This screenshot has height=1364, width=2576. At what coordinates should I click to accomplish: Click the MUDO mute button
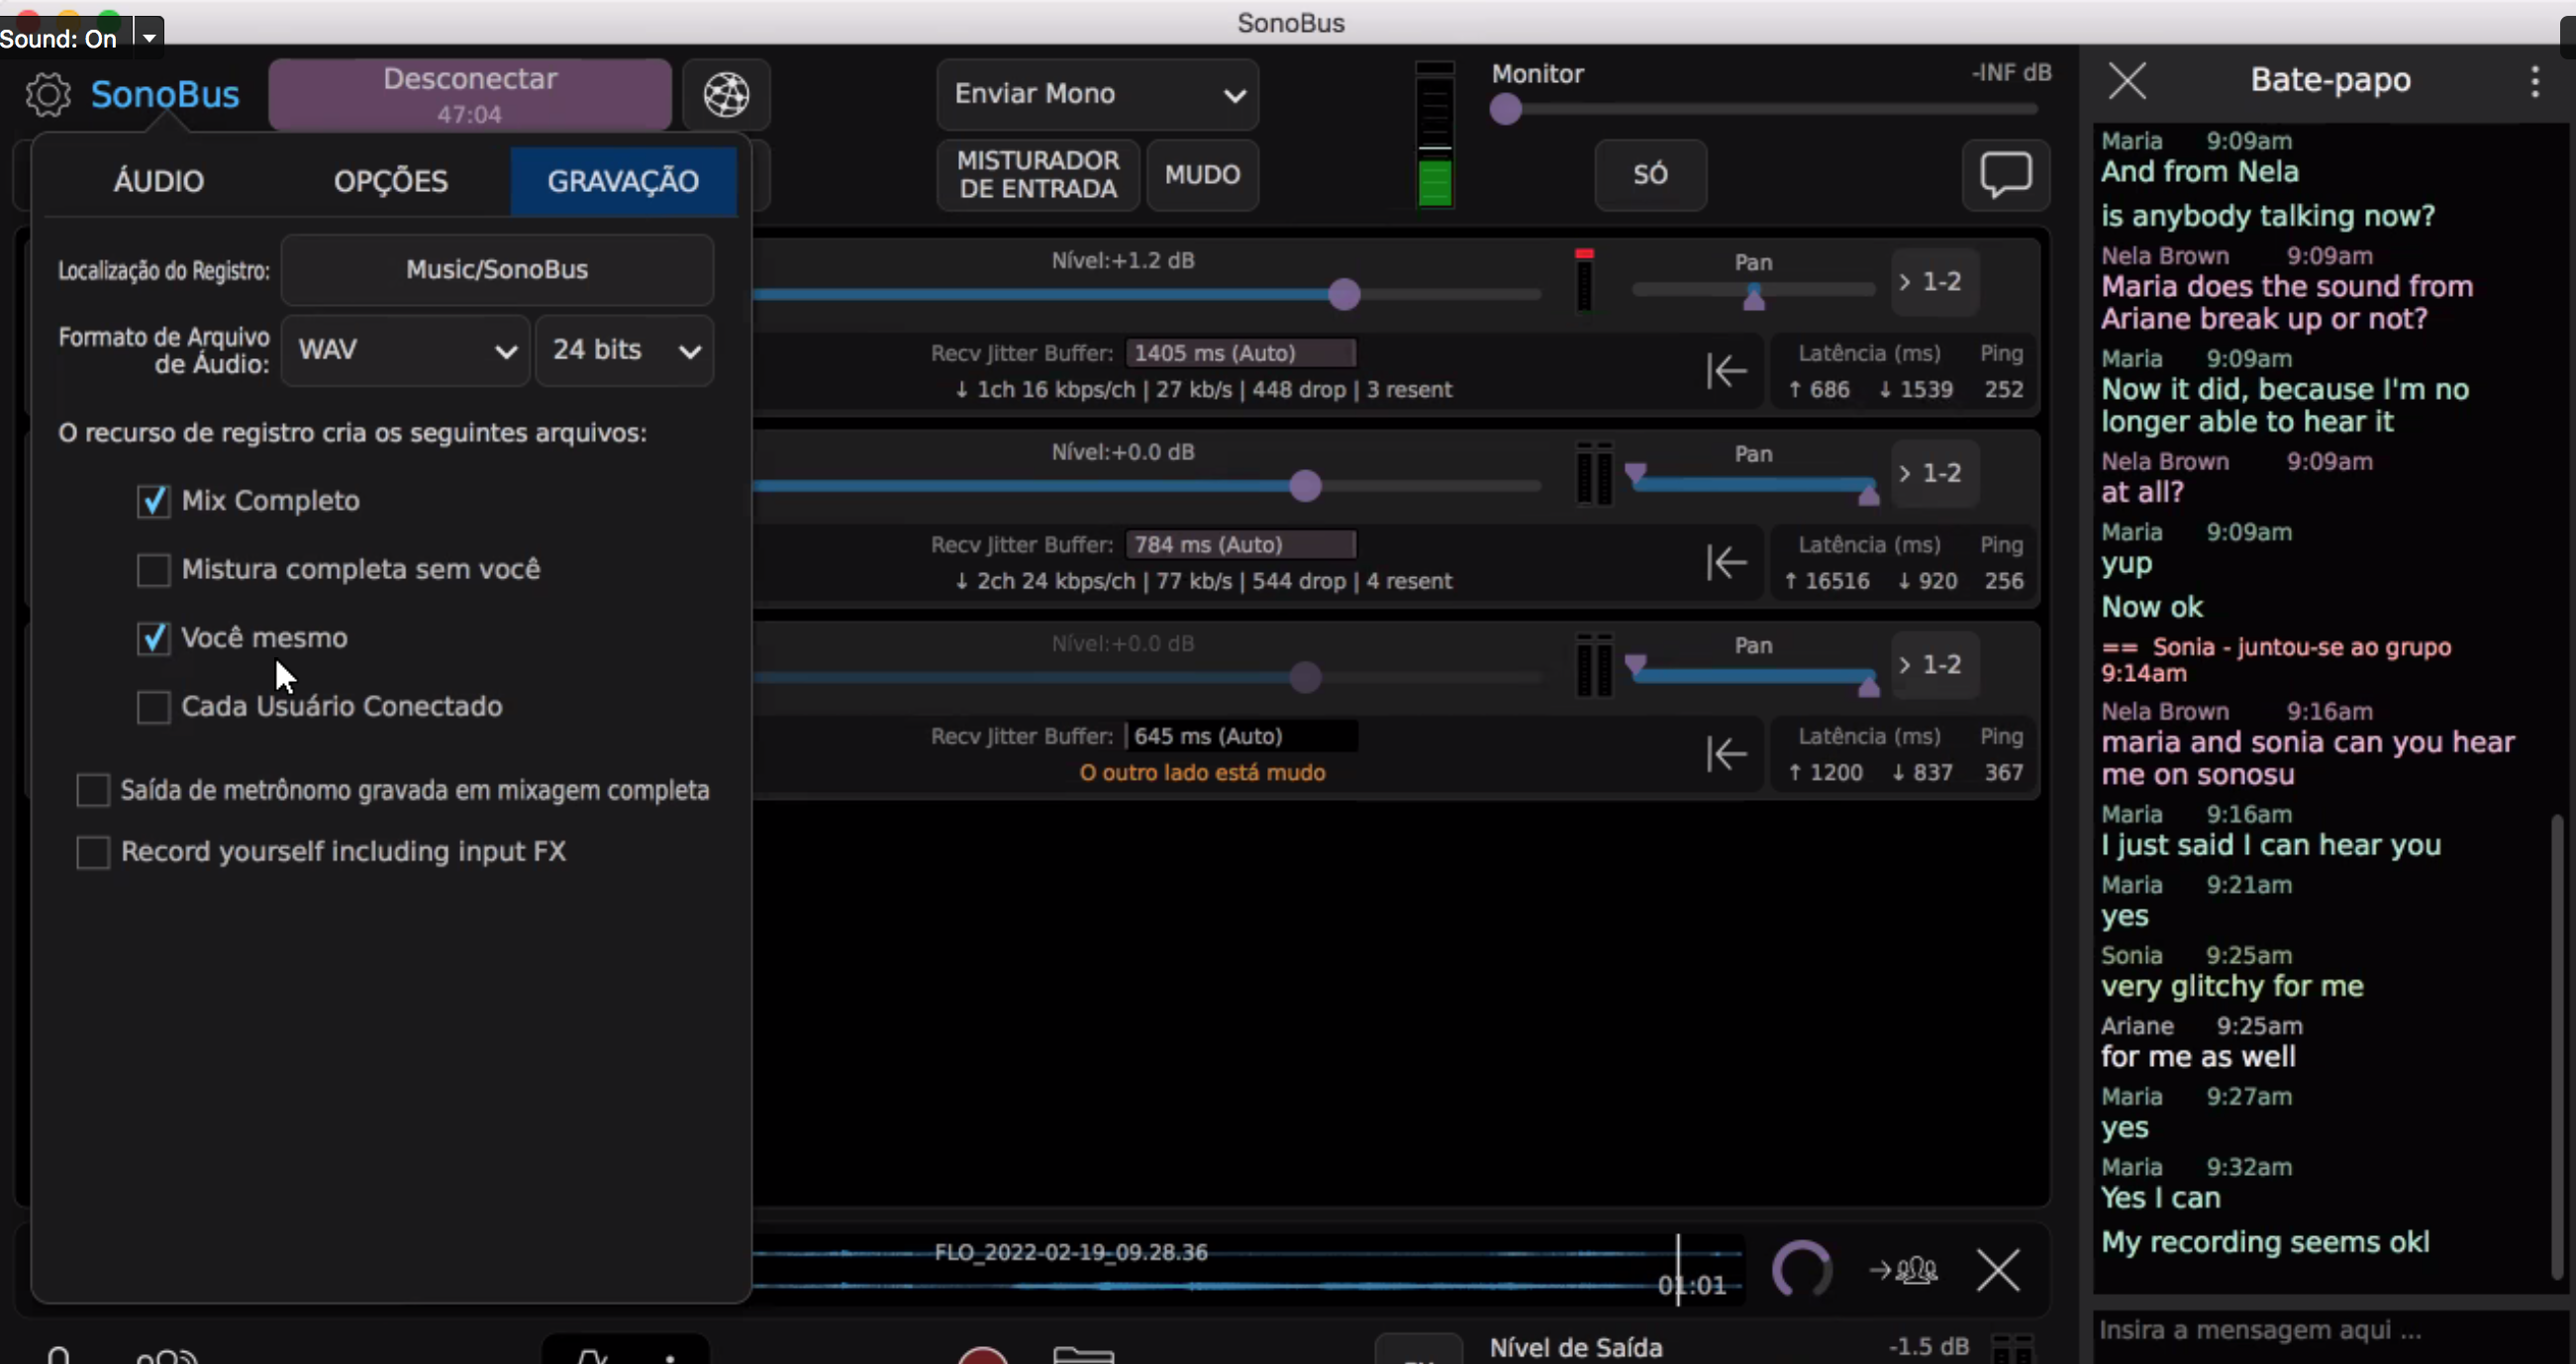1202,175
